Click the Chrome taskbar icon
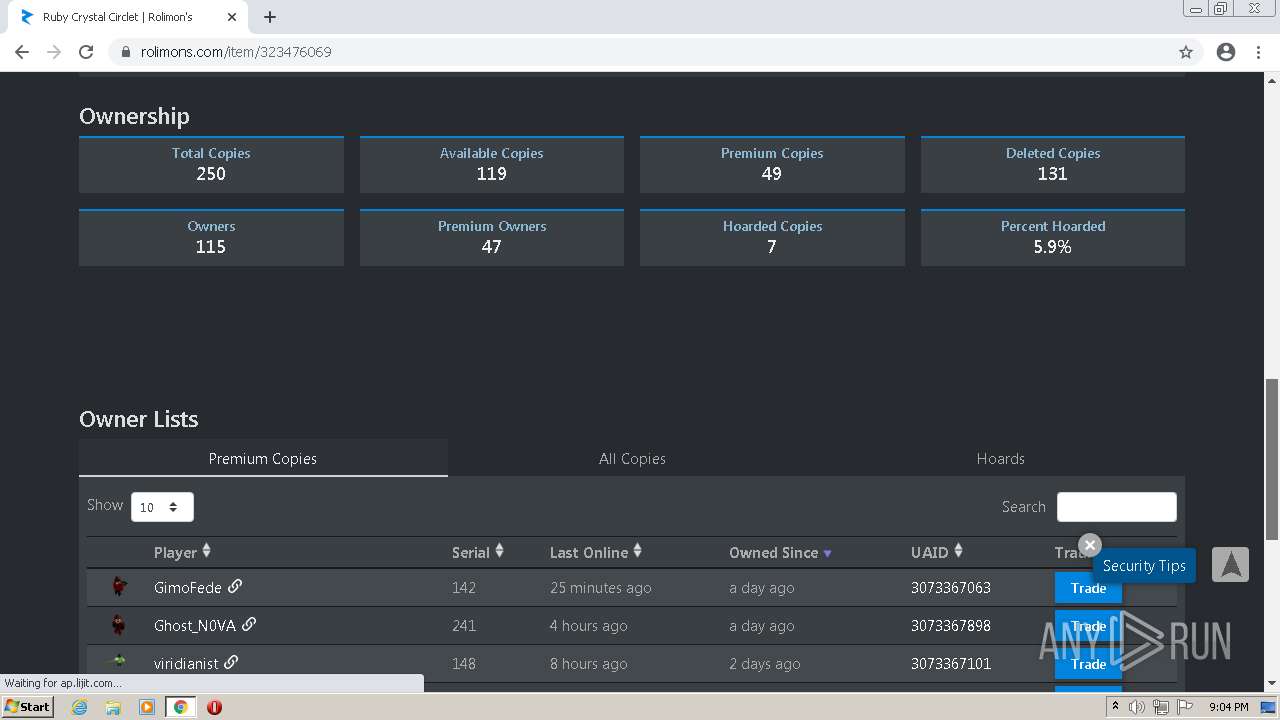This screenshot has height=720, width=1280. 180,707
